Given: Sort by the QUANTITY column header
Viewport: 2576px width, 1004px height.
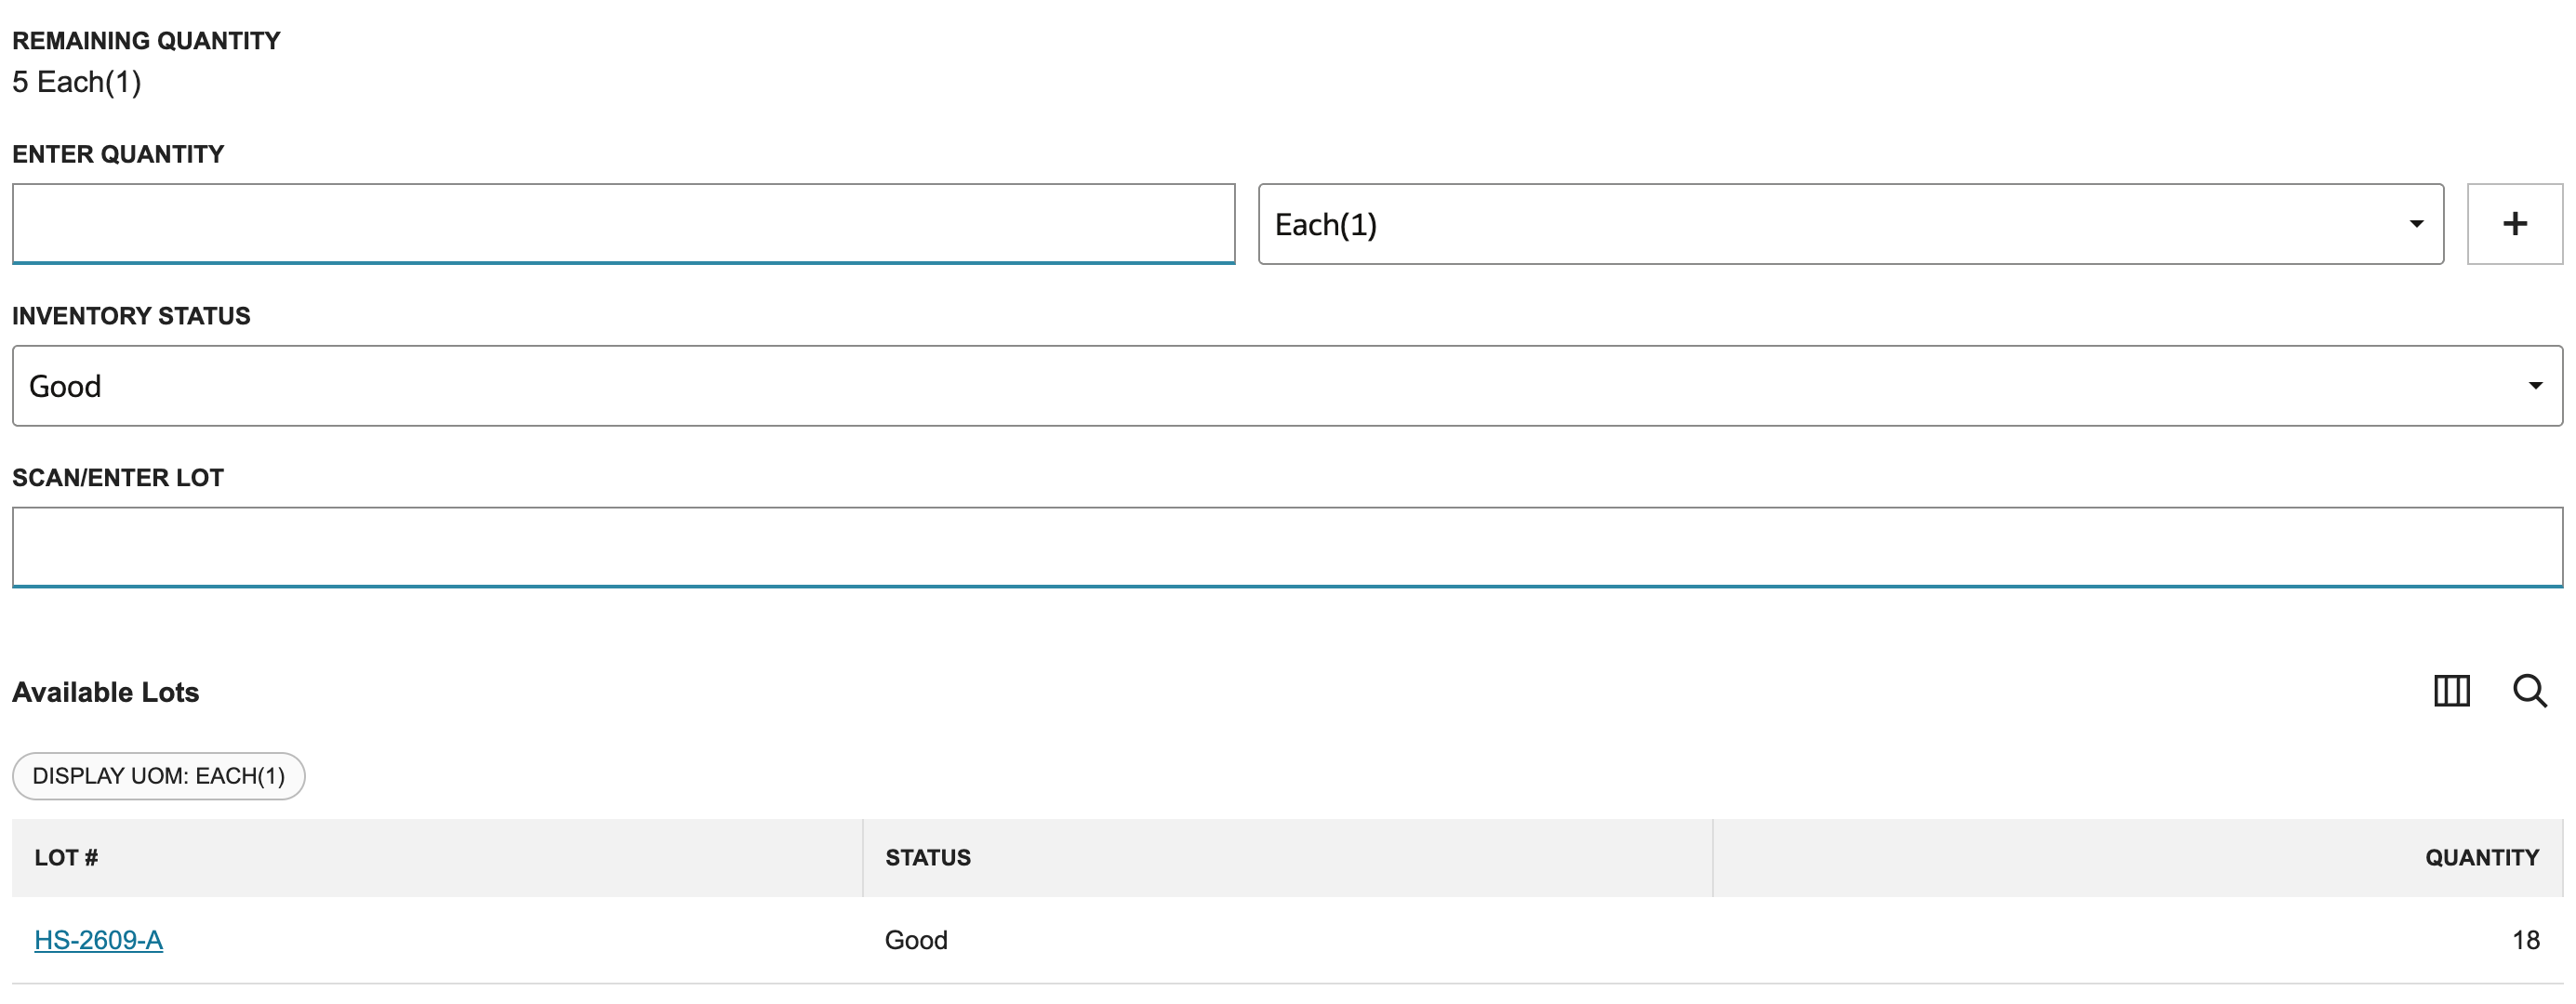Looking at the screenshot, I should 2481,858.
